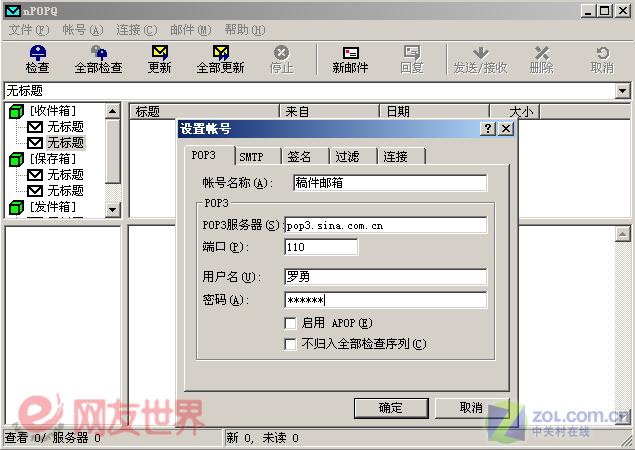Sort by the 日期 column header

tap(434, 111)
